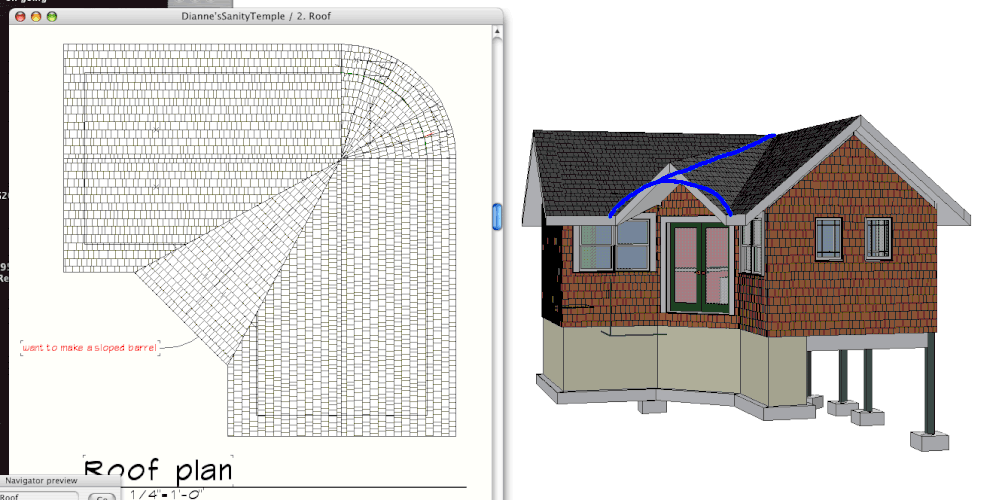999x500 pixels.
Task: Click the 1/4" scale text under title
Action: tap(168, 494)
